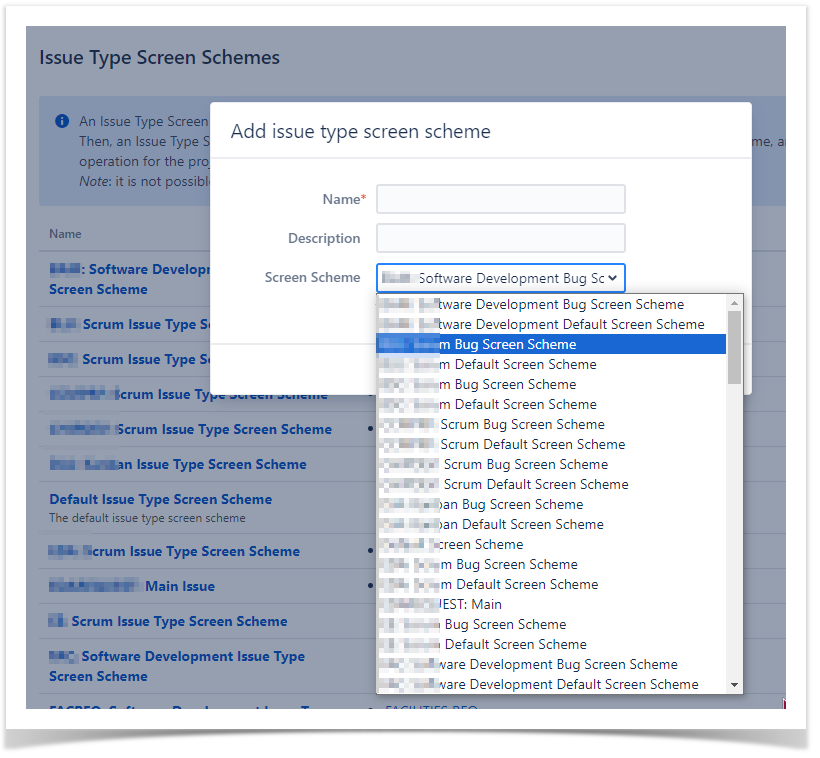Image resolution: width=820 pixels, height=758 pixels.
Task: Pick the second option, Software Development Default Screen Scheme
Action: [x=560, y=324]
